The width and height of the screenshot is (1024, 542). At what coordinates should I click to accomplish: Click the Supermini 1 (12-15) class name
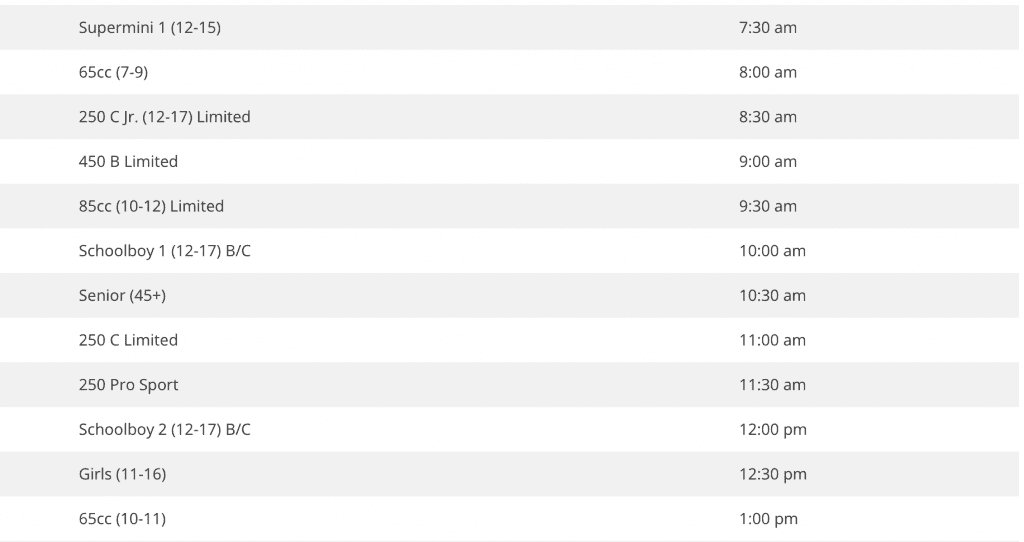point(150,28)
